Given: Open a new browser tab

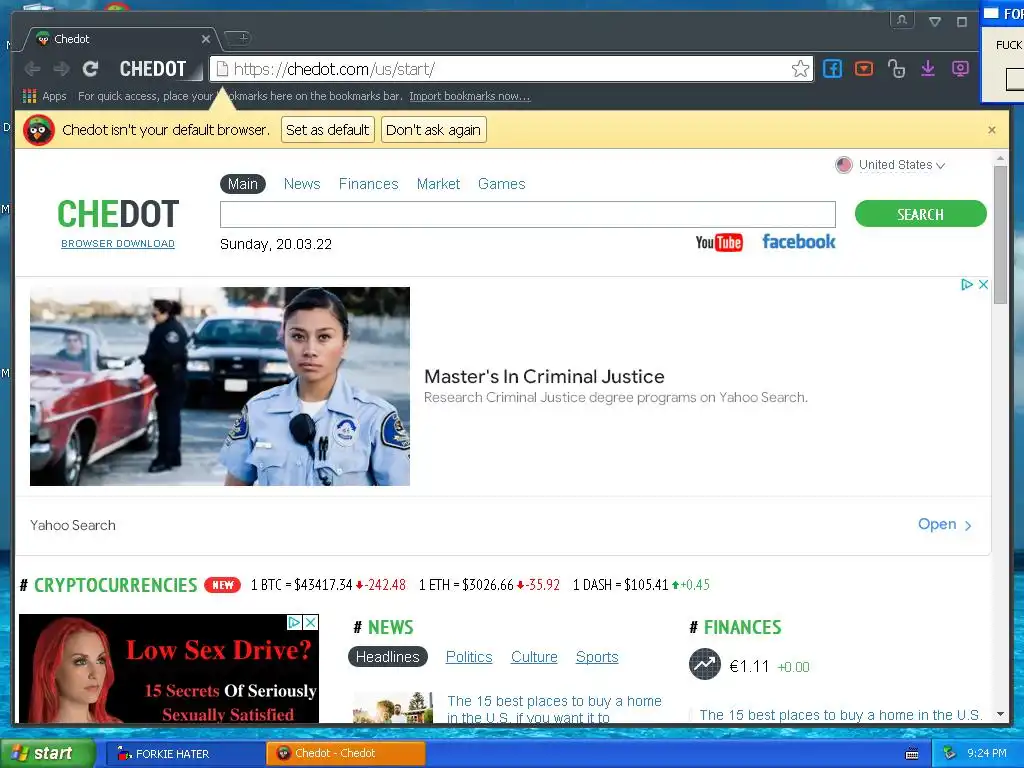Looking at the screenshot, I should point(236,39).
